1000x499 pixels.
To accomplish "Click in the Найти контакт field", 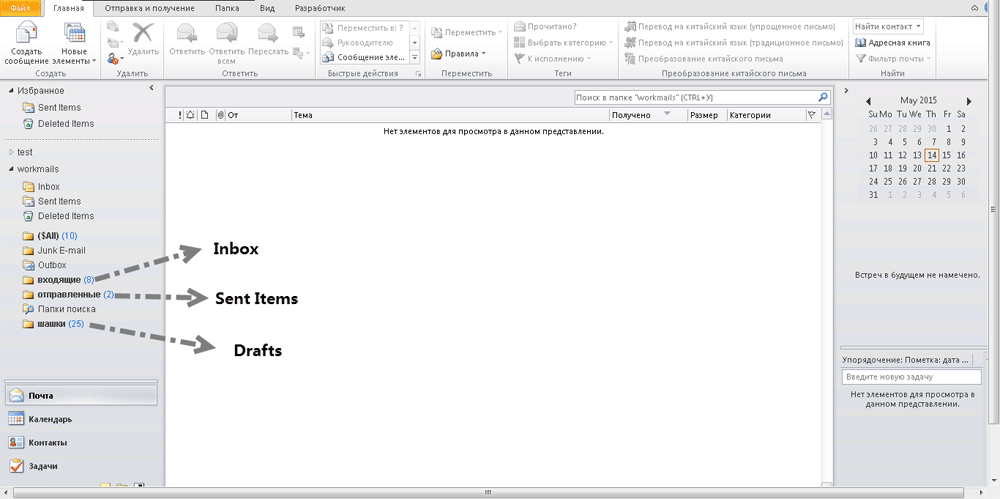I will pyautogui.click(x=888, y=26).
